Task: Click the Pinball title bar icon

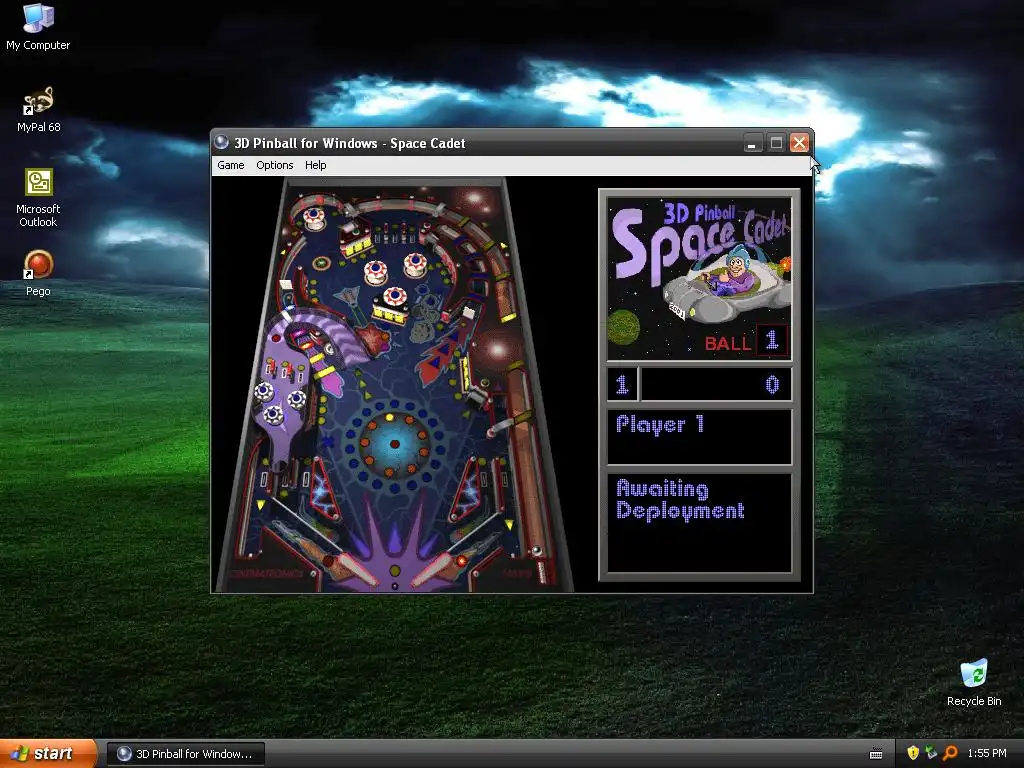Action: [222, 142]
